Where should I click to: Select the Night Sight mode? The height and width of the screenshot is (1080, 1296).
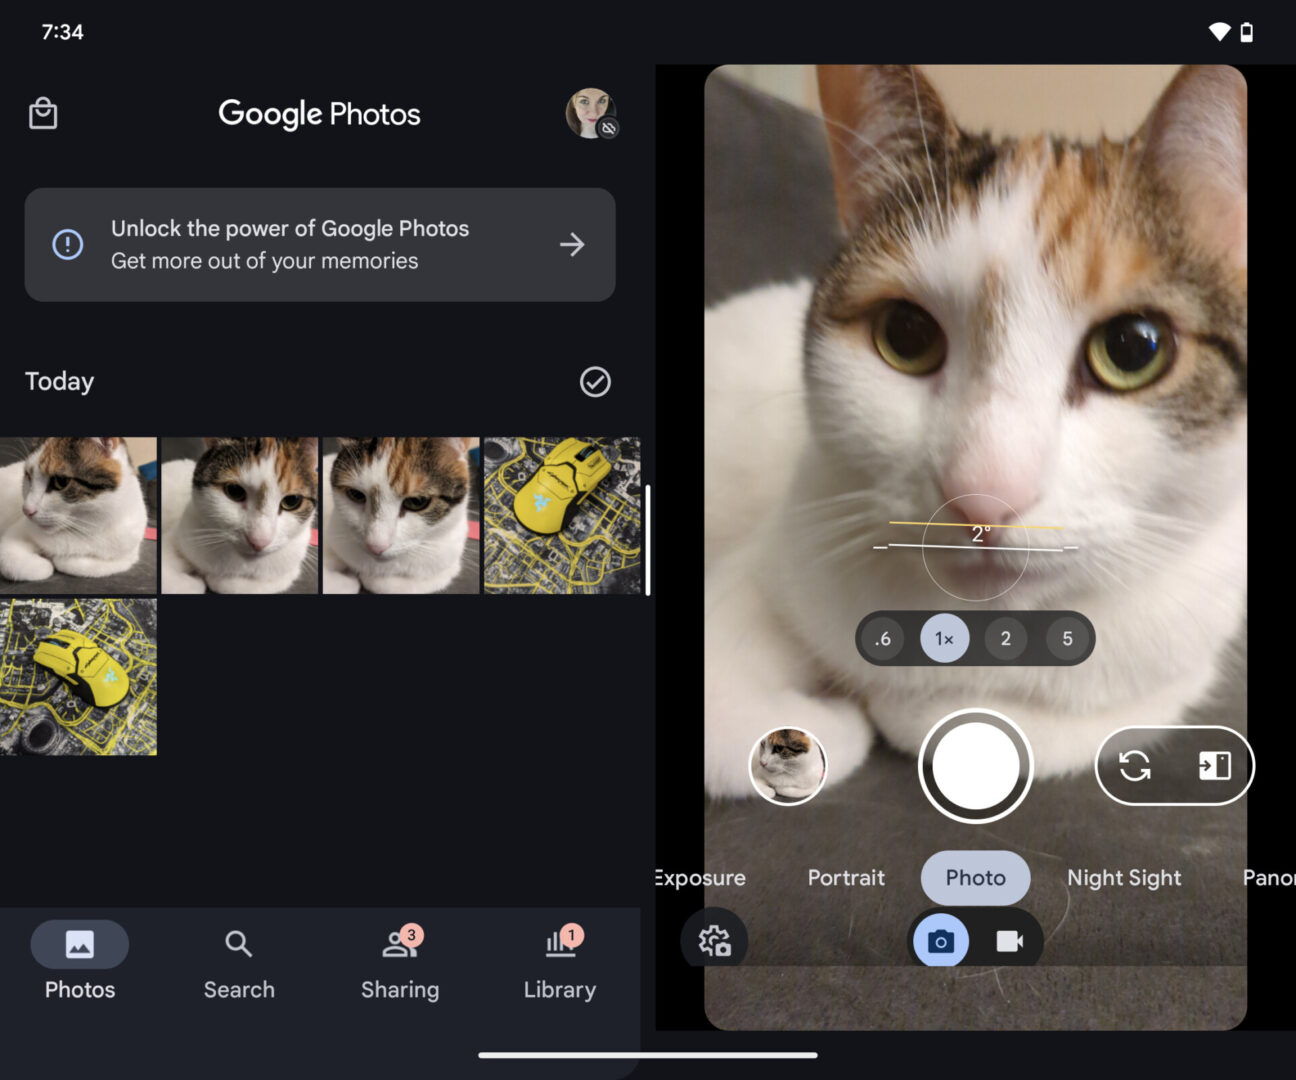1124,878
